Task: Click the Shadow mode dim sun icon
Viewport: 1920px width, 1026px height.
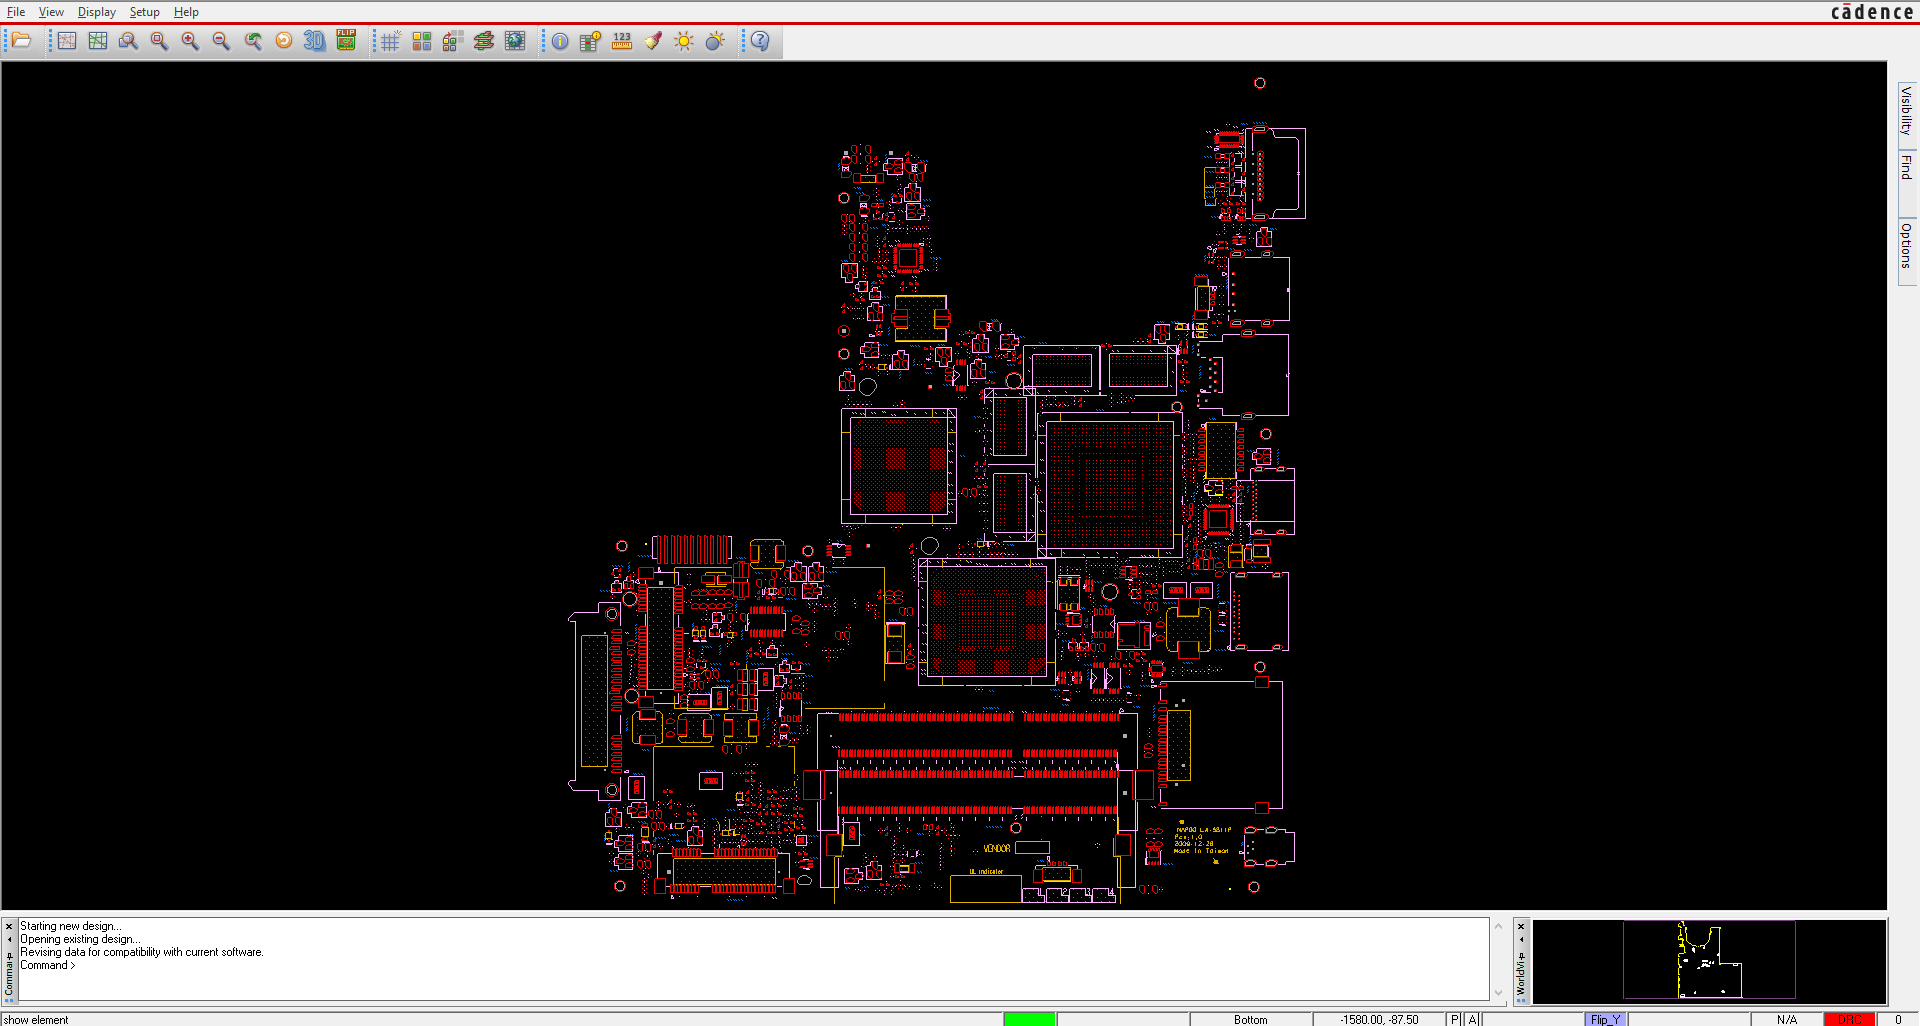Action: [x=715, y=41]
